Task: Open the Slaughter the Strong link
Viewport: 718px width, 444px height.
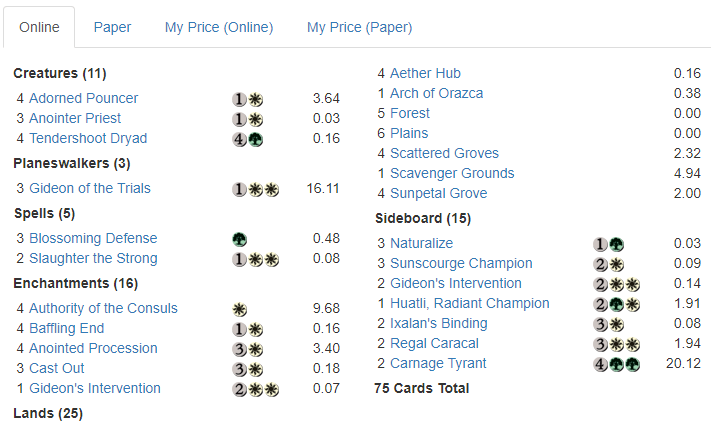Action: point(93,258)
